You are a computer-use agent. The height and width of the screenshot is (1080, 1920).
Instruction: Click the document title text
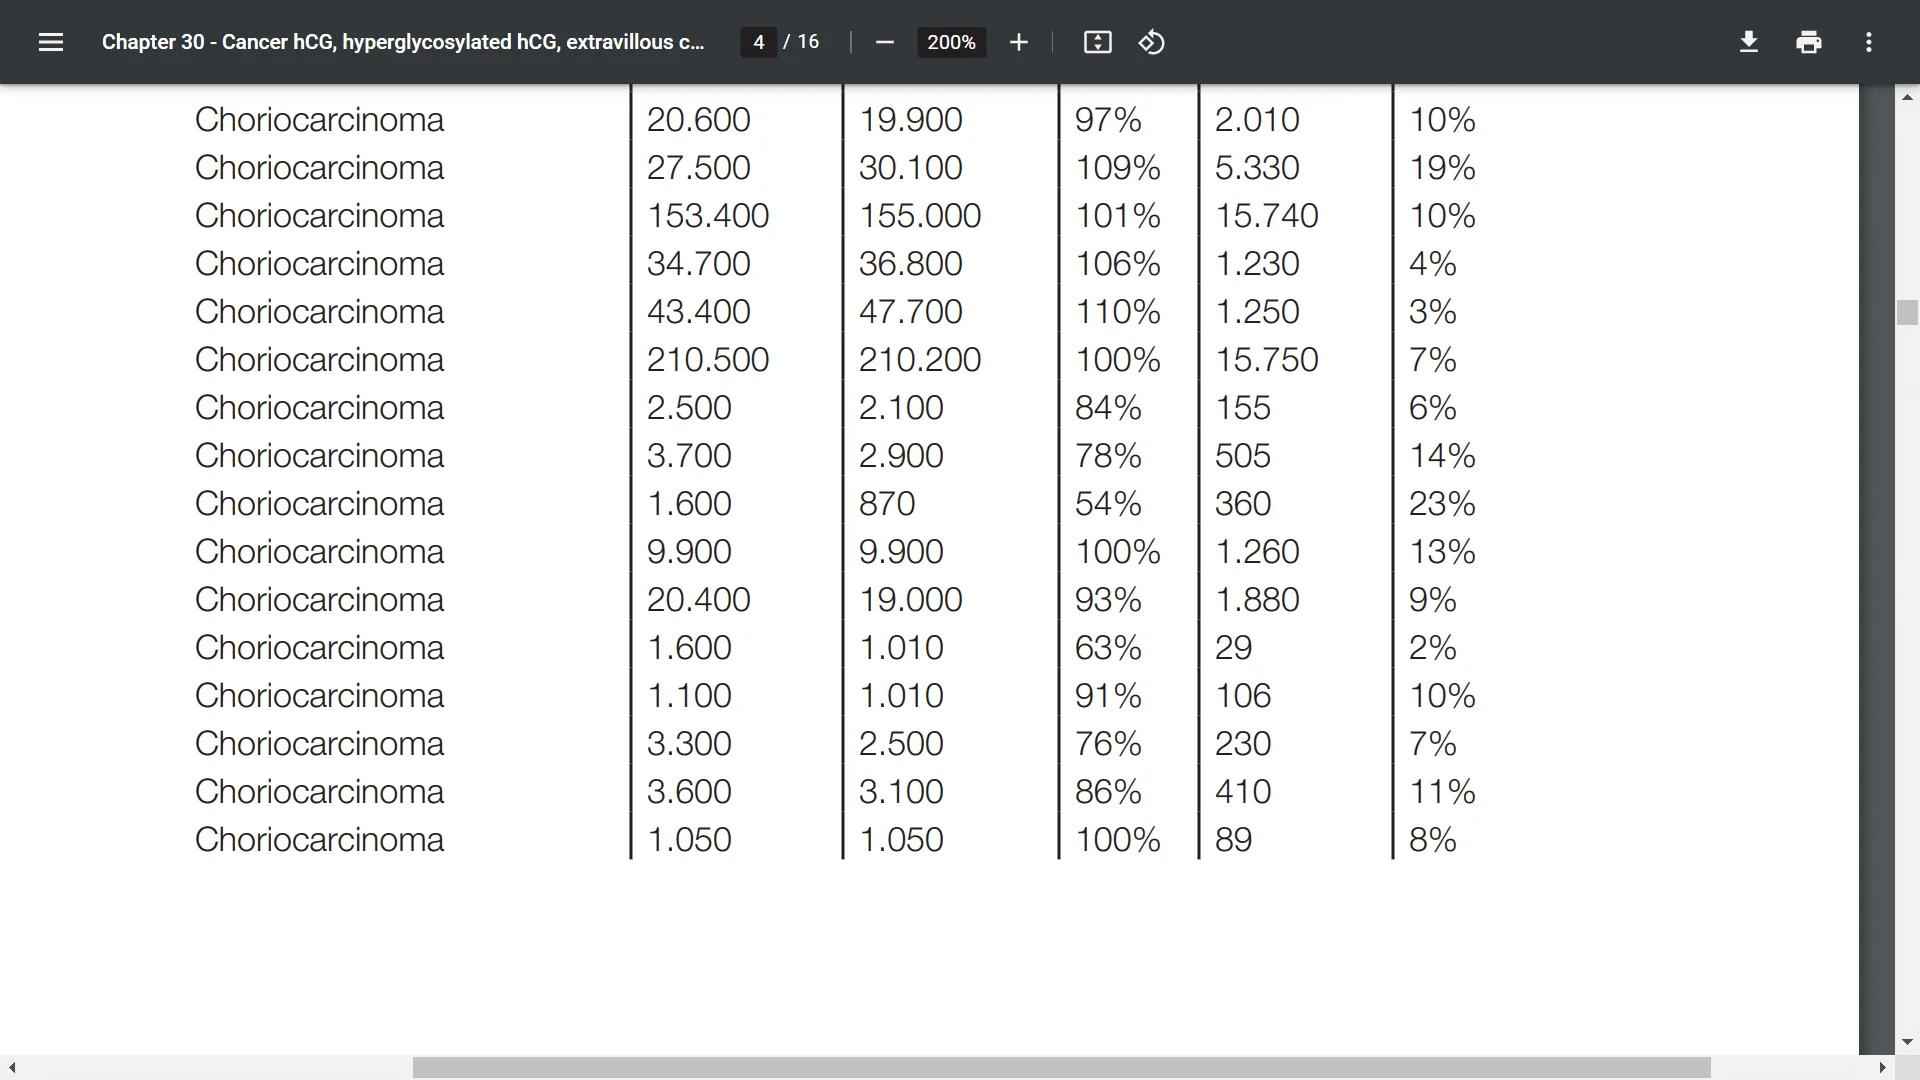click(x=403, y=42)
